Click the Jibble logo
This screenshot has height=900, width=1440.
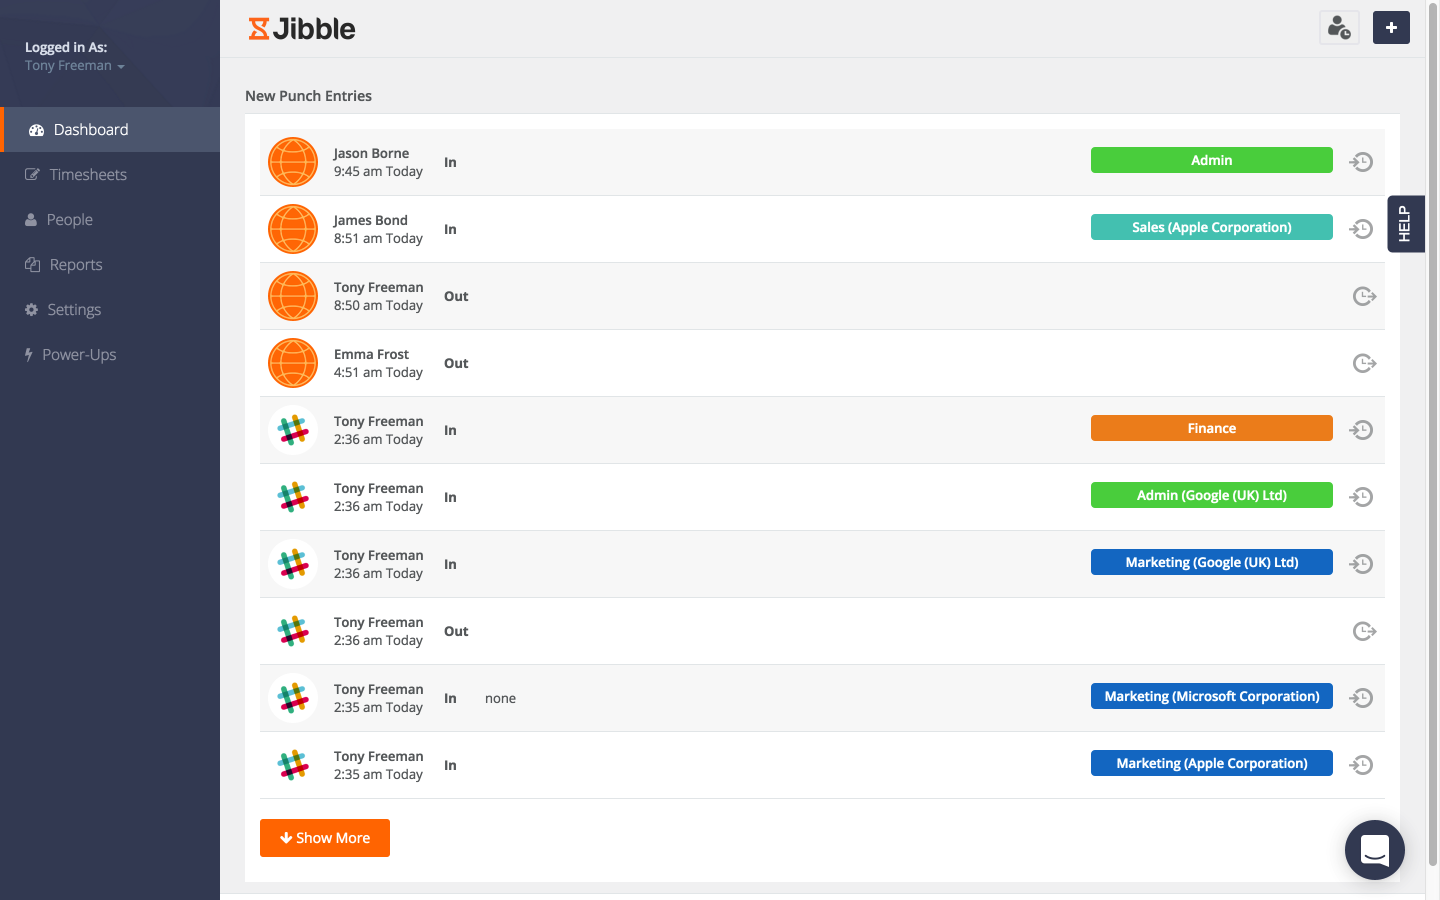301,28
